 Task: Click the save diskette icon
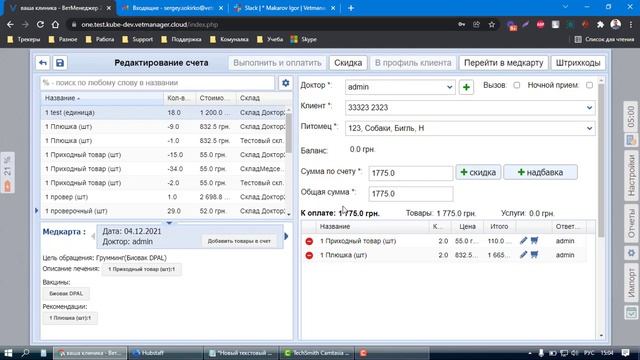click(60, 63)
